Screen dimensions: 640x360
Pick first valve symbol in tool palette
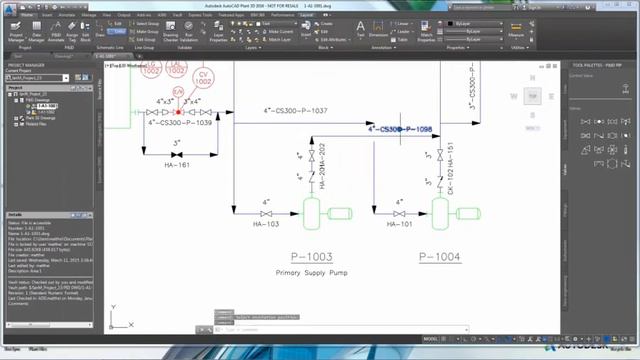[x=585, y=122]
